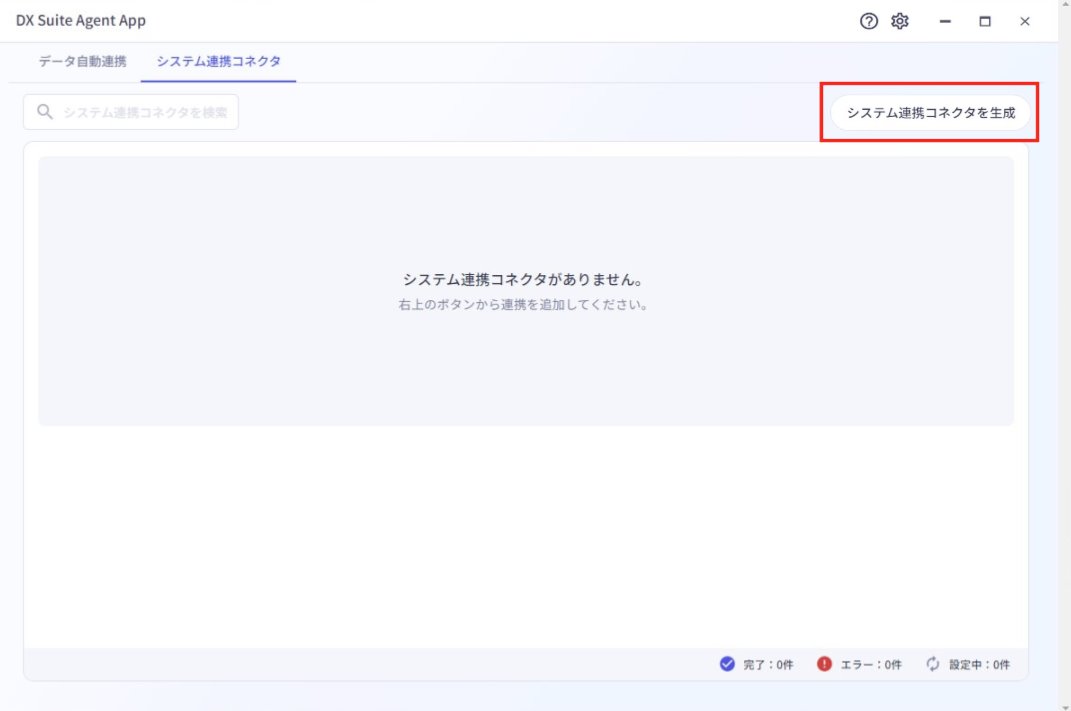Maximize the DX Suite Agent App window

pos(985,21)
